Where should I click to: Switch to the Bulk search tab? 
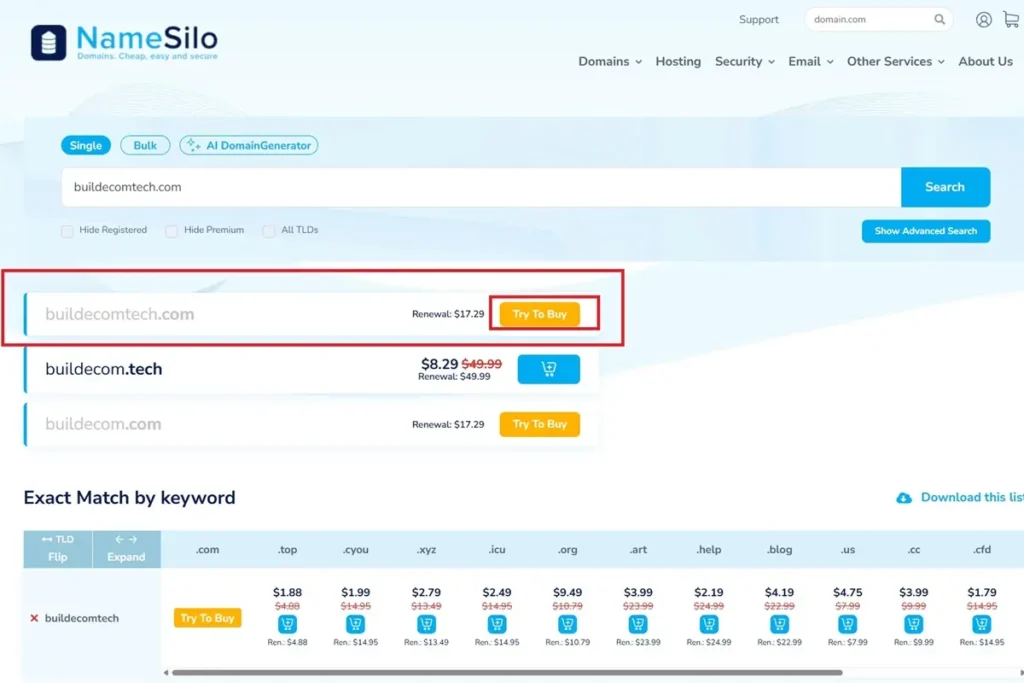click(145, 145)
